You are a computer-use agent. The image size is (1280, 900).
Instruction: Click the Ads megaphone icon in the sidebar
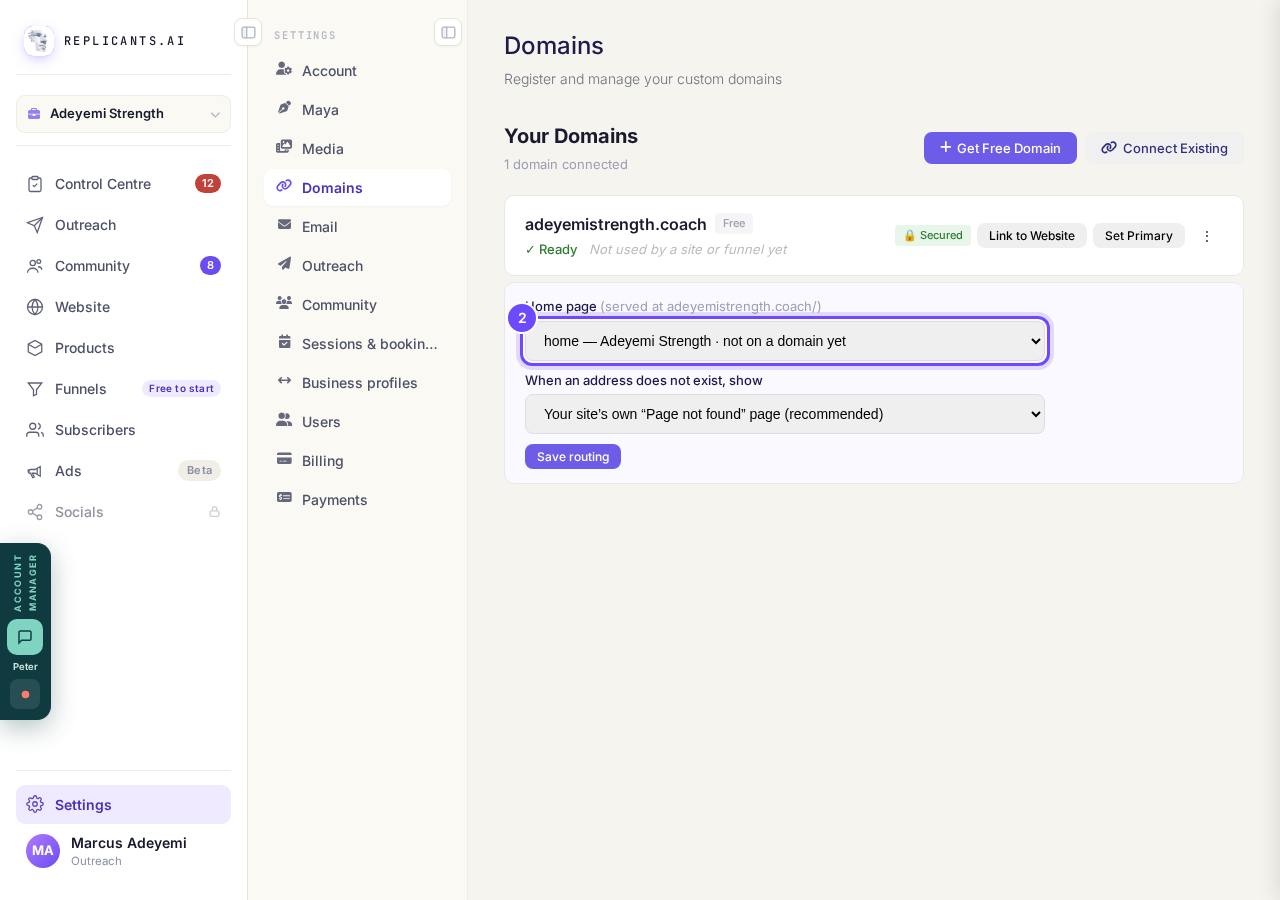[35, 471]
